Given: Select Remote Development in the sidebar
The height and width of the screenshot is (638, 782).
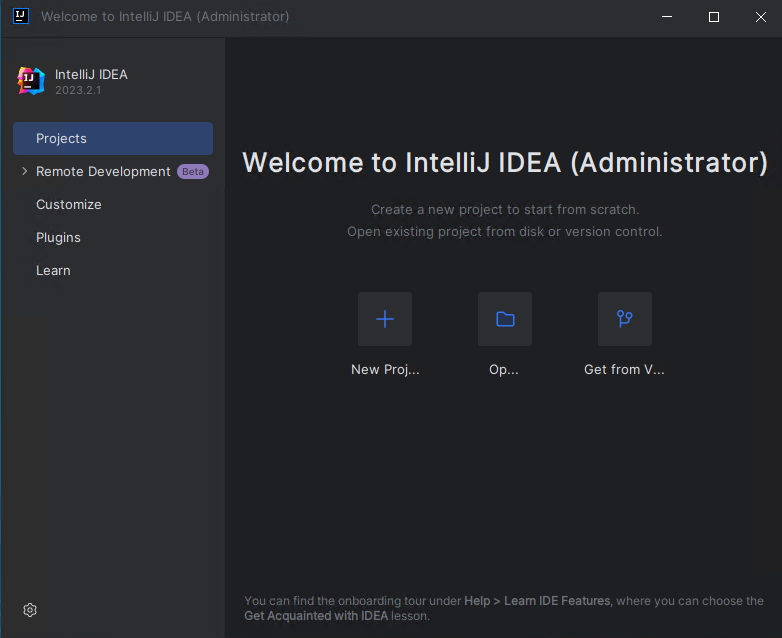Looking at the screenshot, I should [103, 172].
